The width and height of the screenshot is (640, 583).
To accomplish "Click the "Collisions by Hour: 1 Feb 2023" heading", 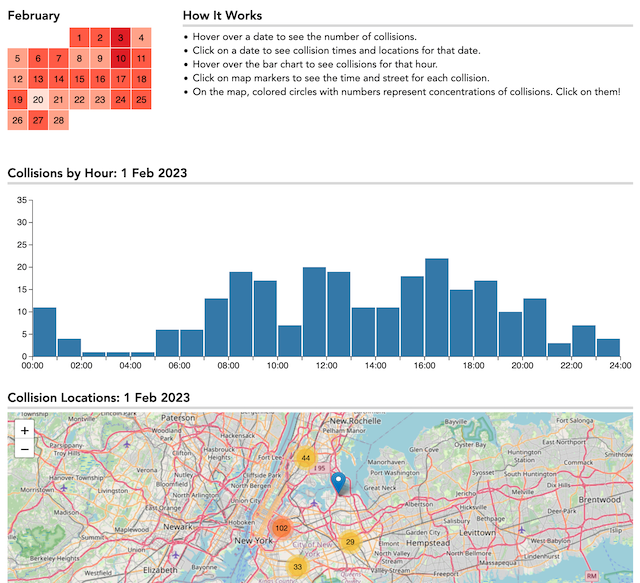I will 97,173.
